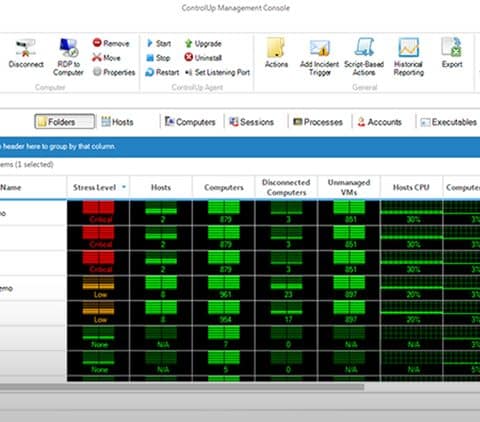Image resolution: width=480 pixels, height=422 pixels.
Task: Click Disconnected Computers cell showing 23
Action: [x=286, y=288]
